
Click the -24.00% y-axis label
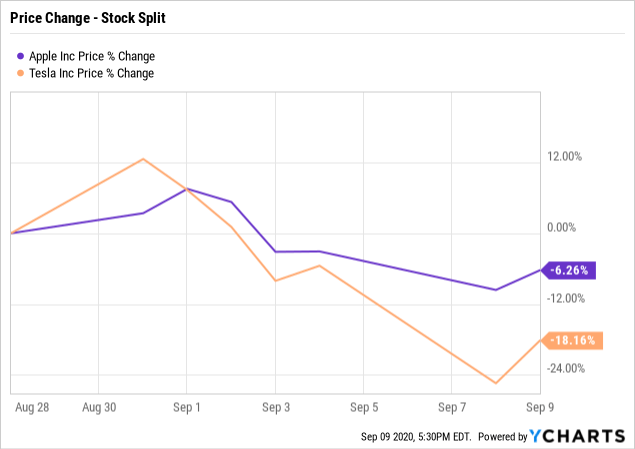(x=569, y=368)
